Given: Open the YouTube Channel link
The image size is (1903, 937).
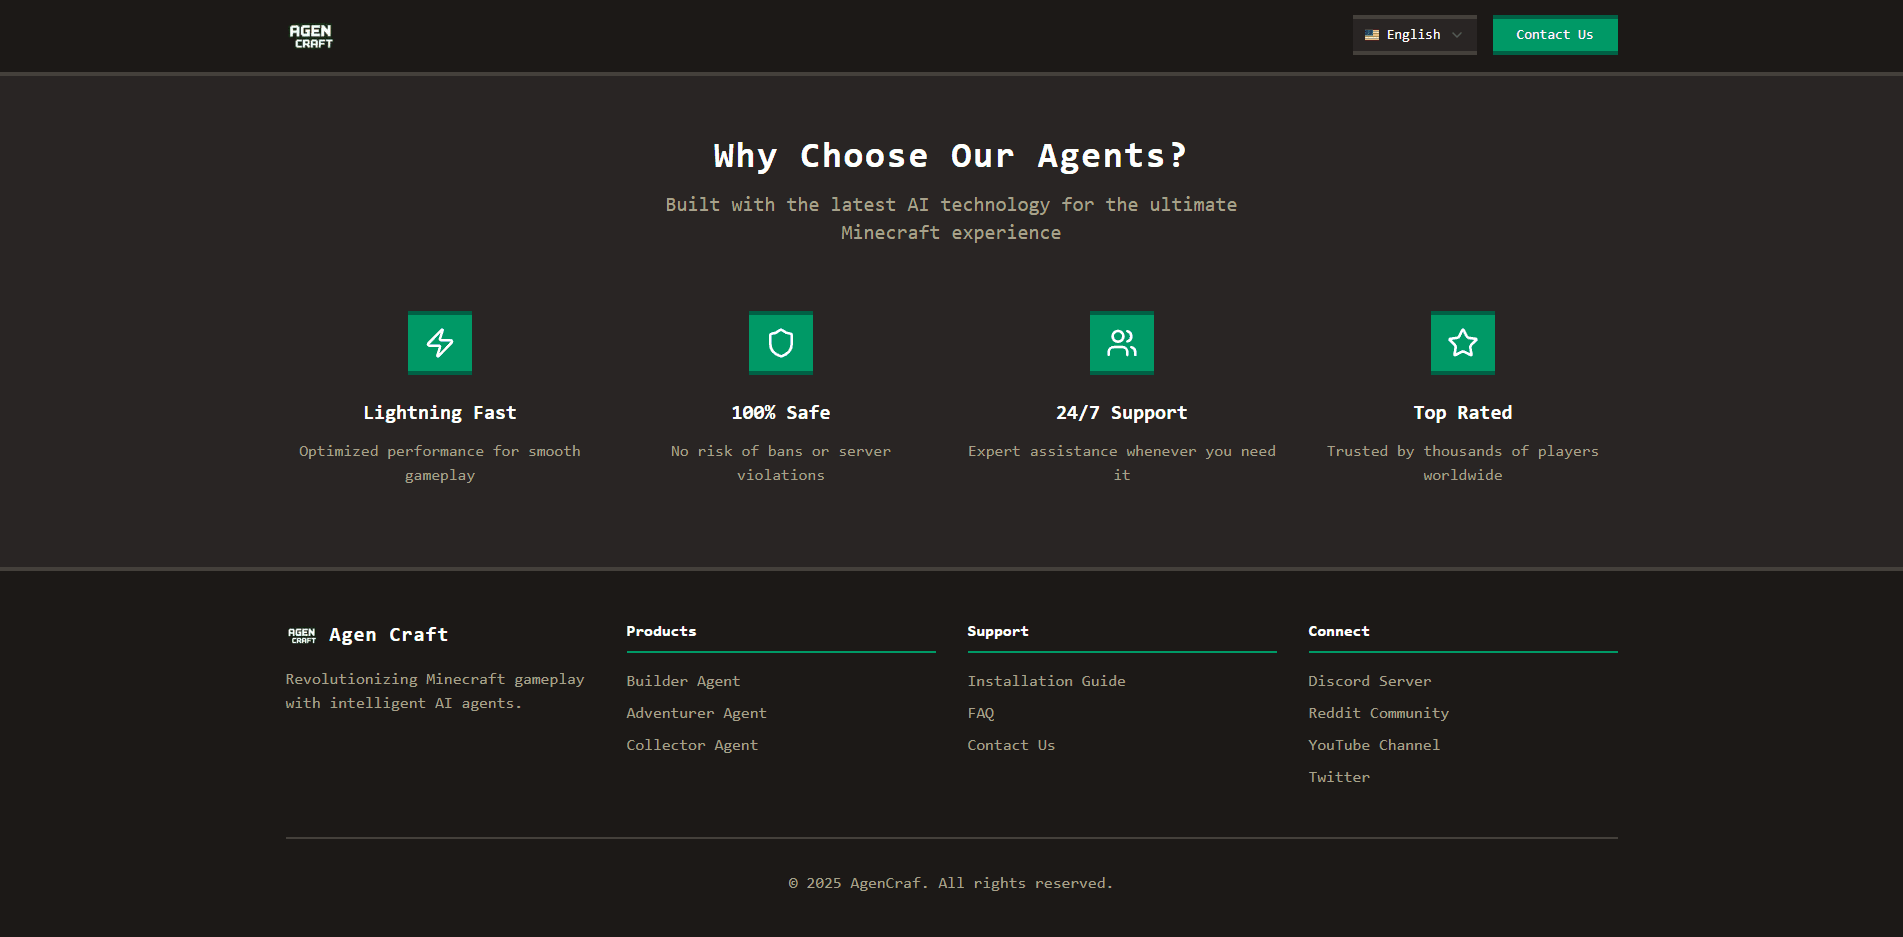Looking at the screenshot, I should click(1374, 745).
